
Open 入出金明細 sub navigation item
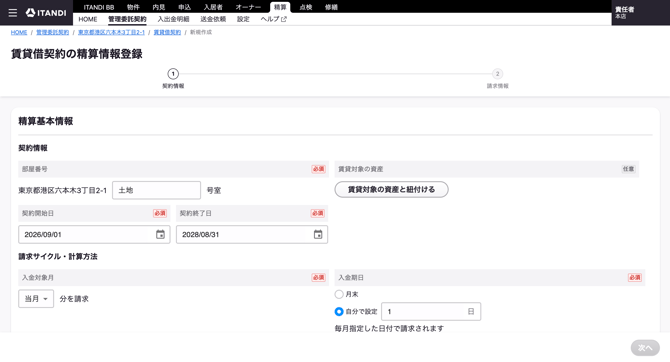pos(173,19)
